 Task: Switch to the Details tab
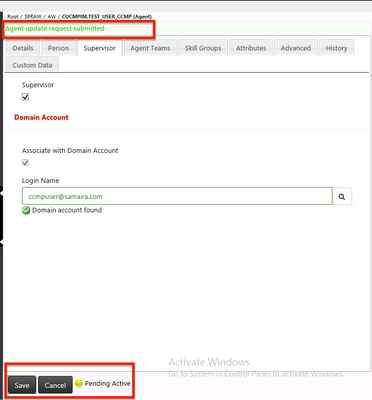[x=23, y=48]
